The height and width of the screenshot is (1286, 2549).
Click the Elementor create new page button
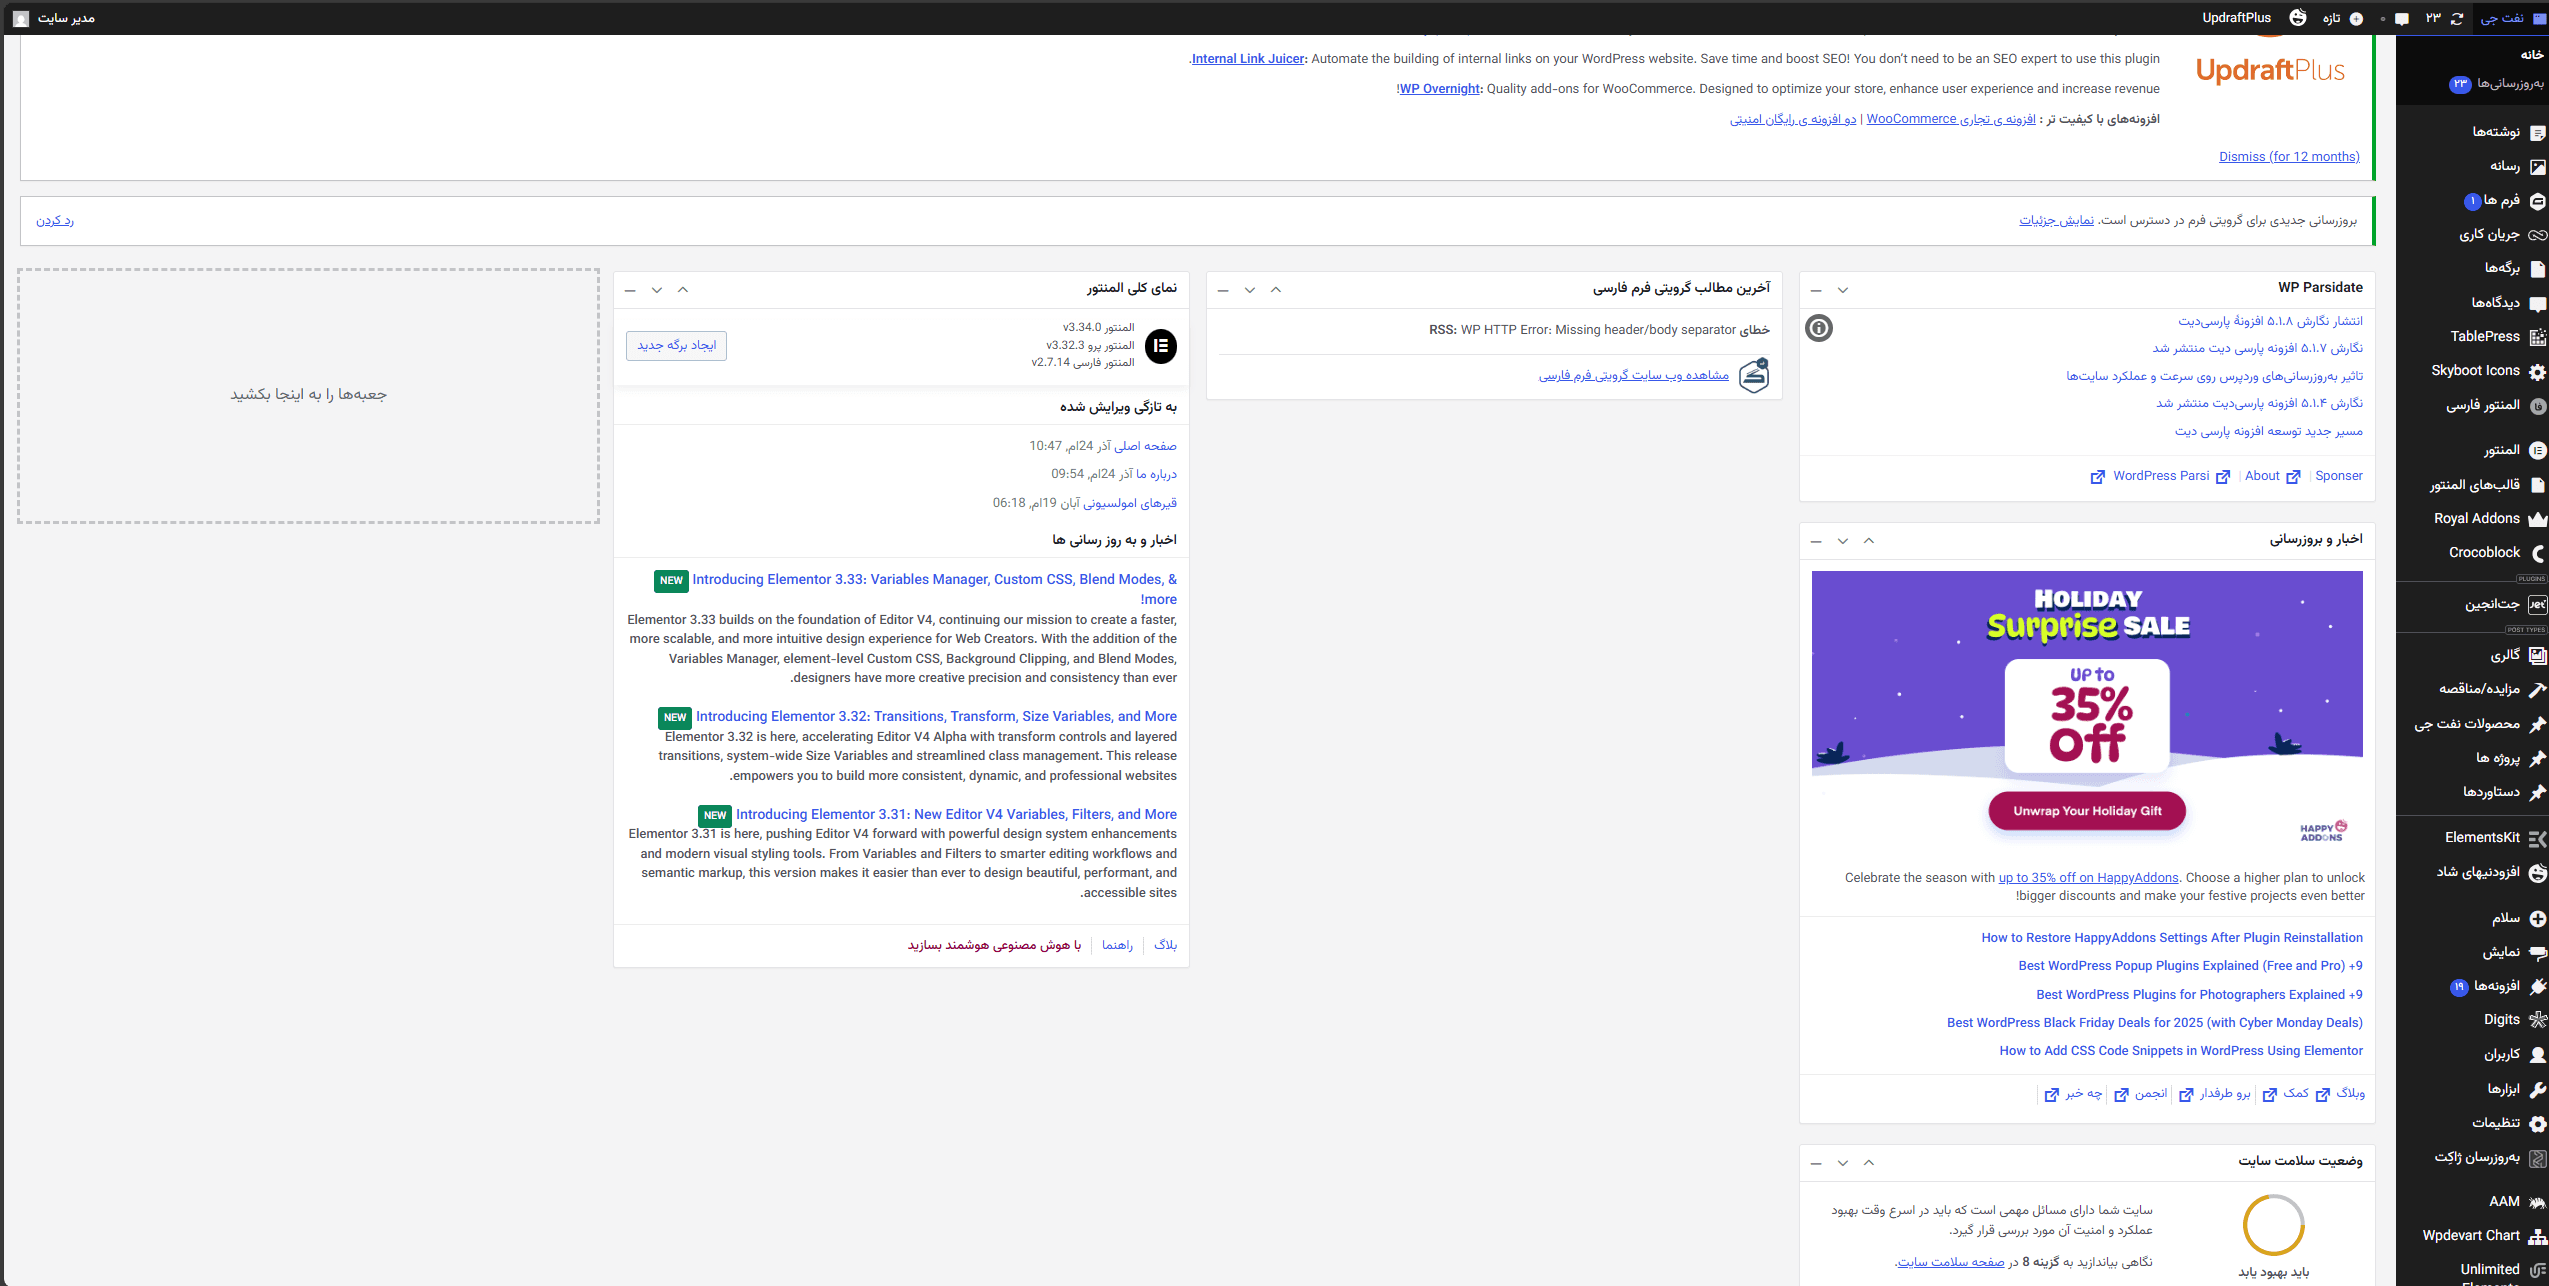(677, 345)
